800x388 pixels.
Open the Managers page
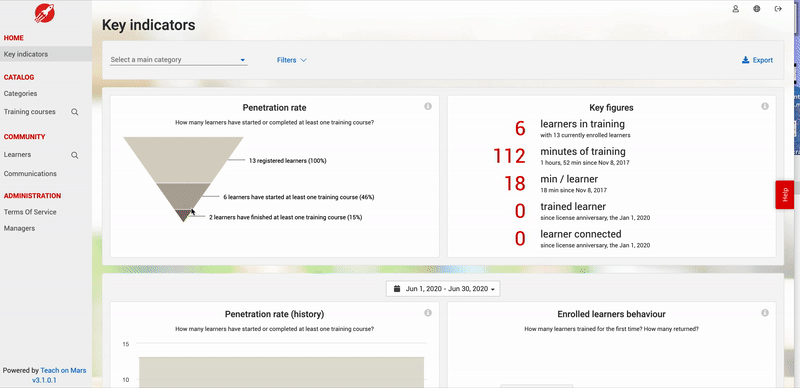pos(19,228)
